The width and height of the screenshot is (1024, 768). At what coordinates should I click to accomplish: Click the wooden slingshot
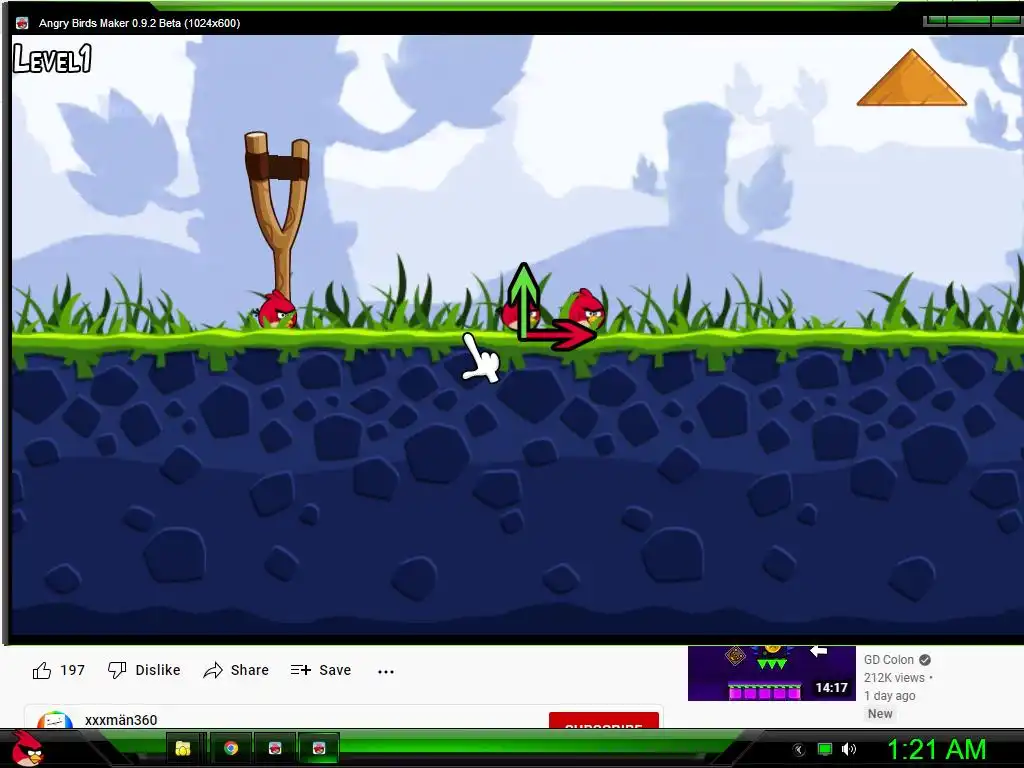[x=278, y=216]
